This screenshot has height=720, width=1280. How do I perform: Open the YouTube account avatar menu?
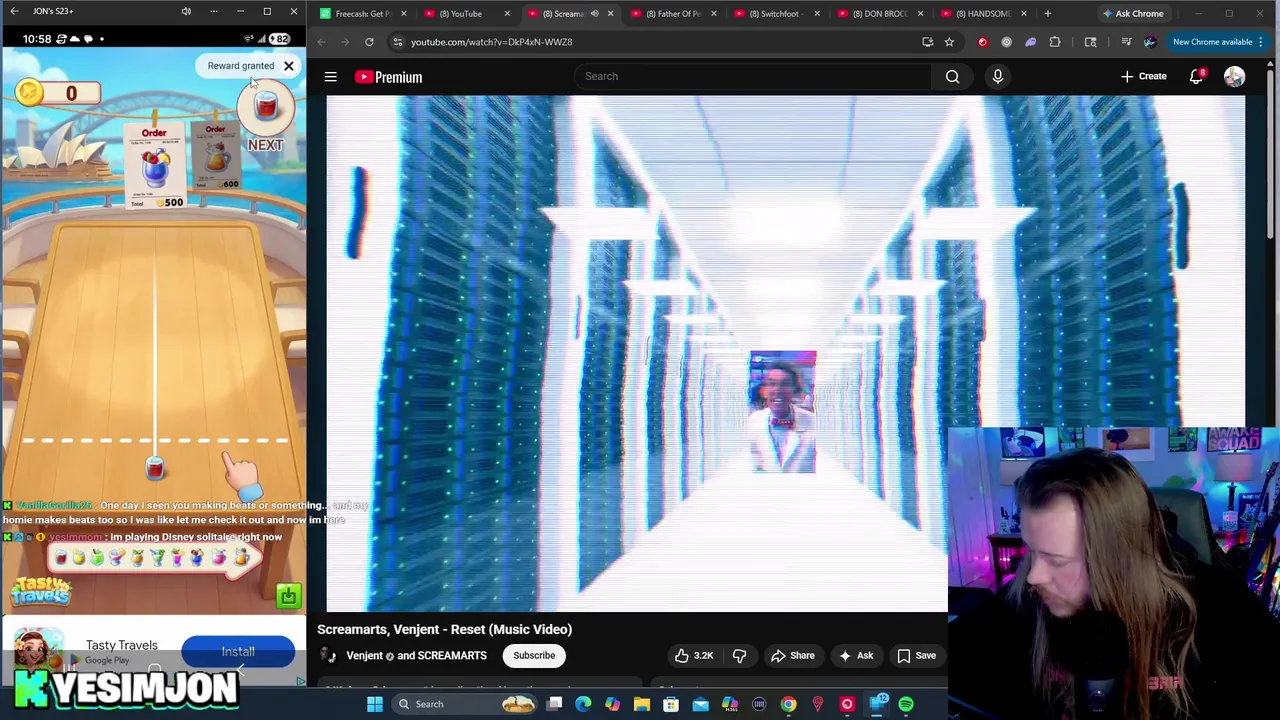1234,77
